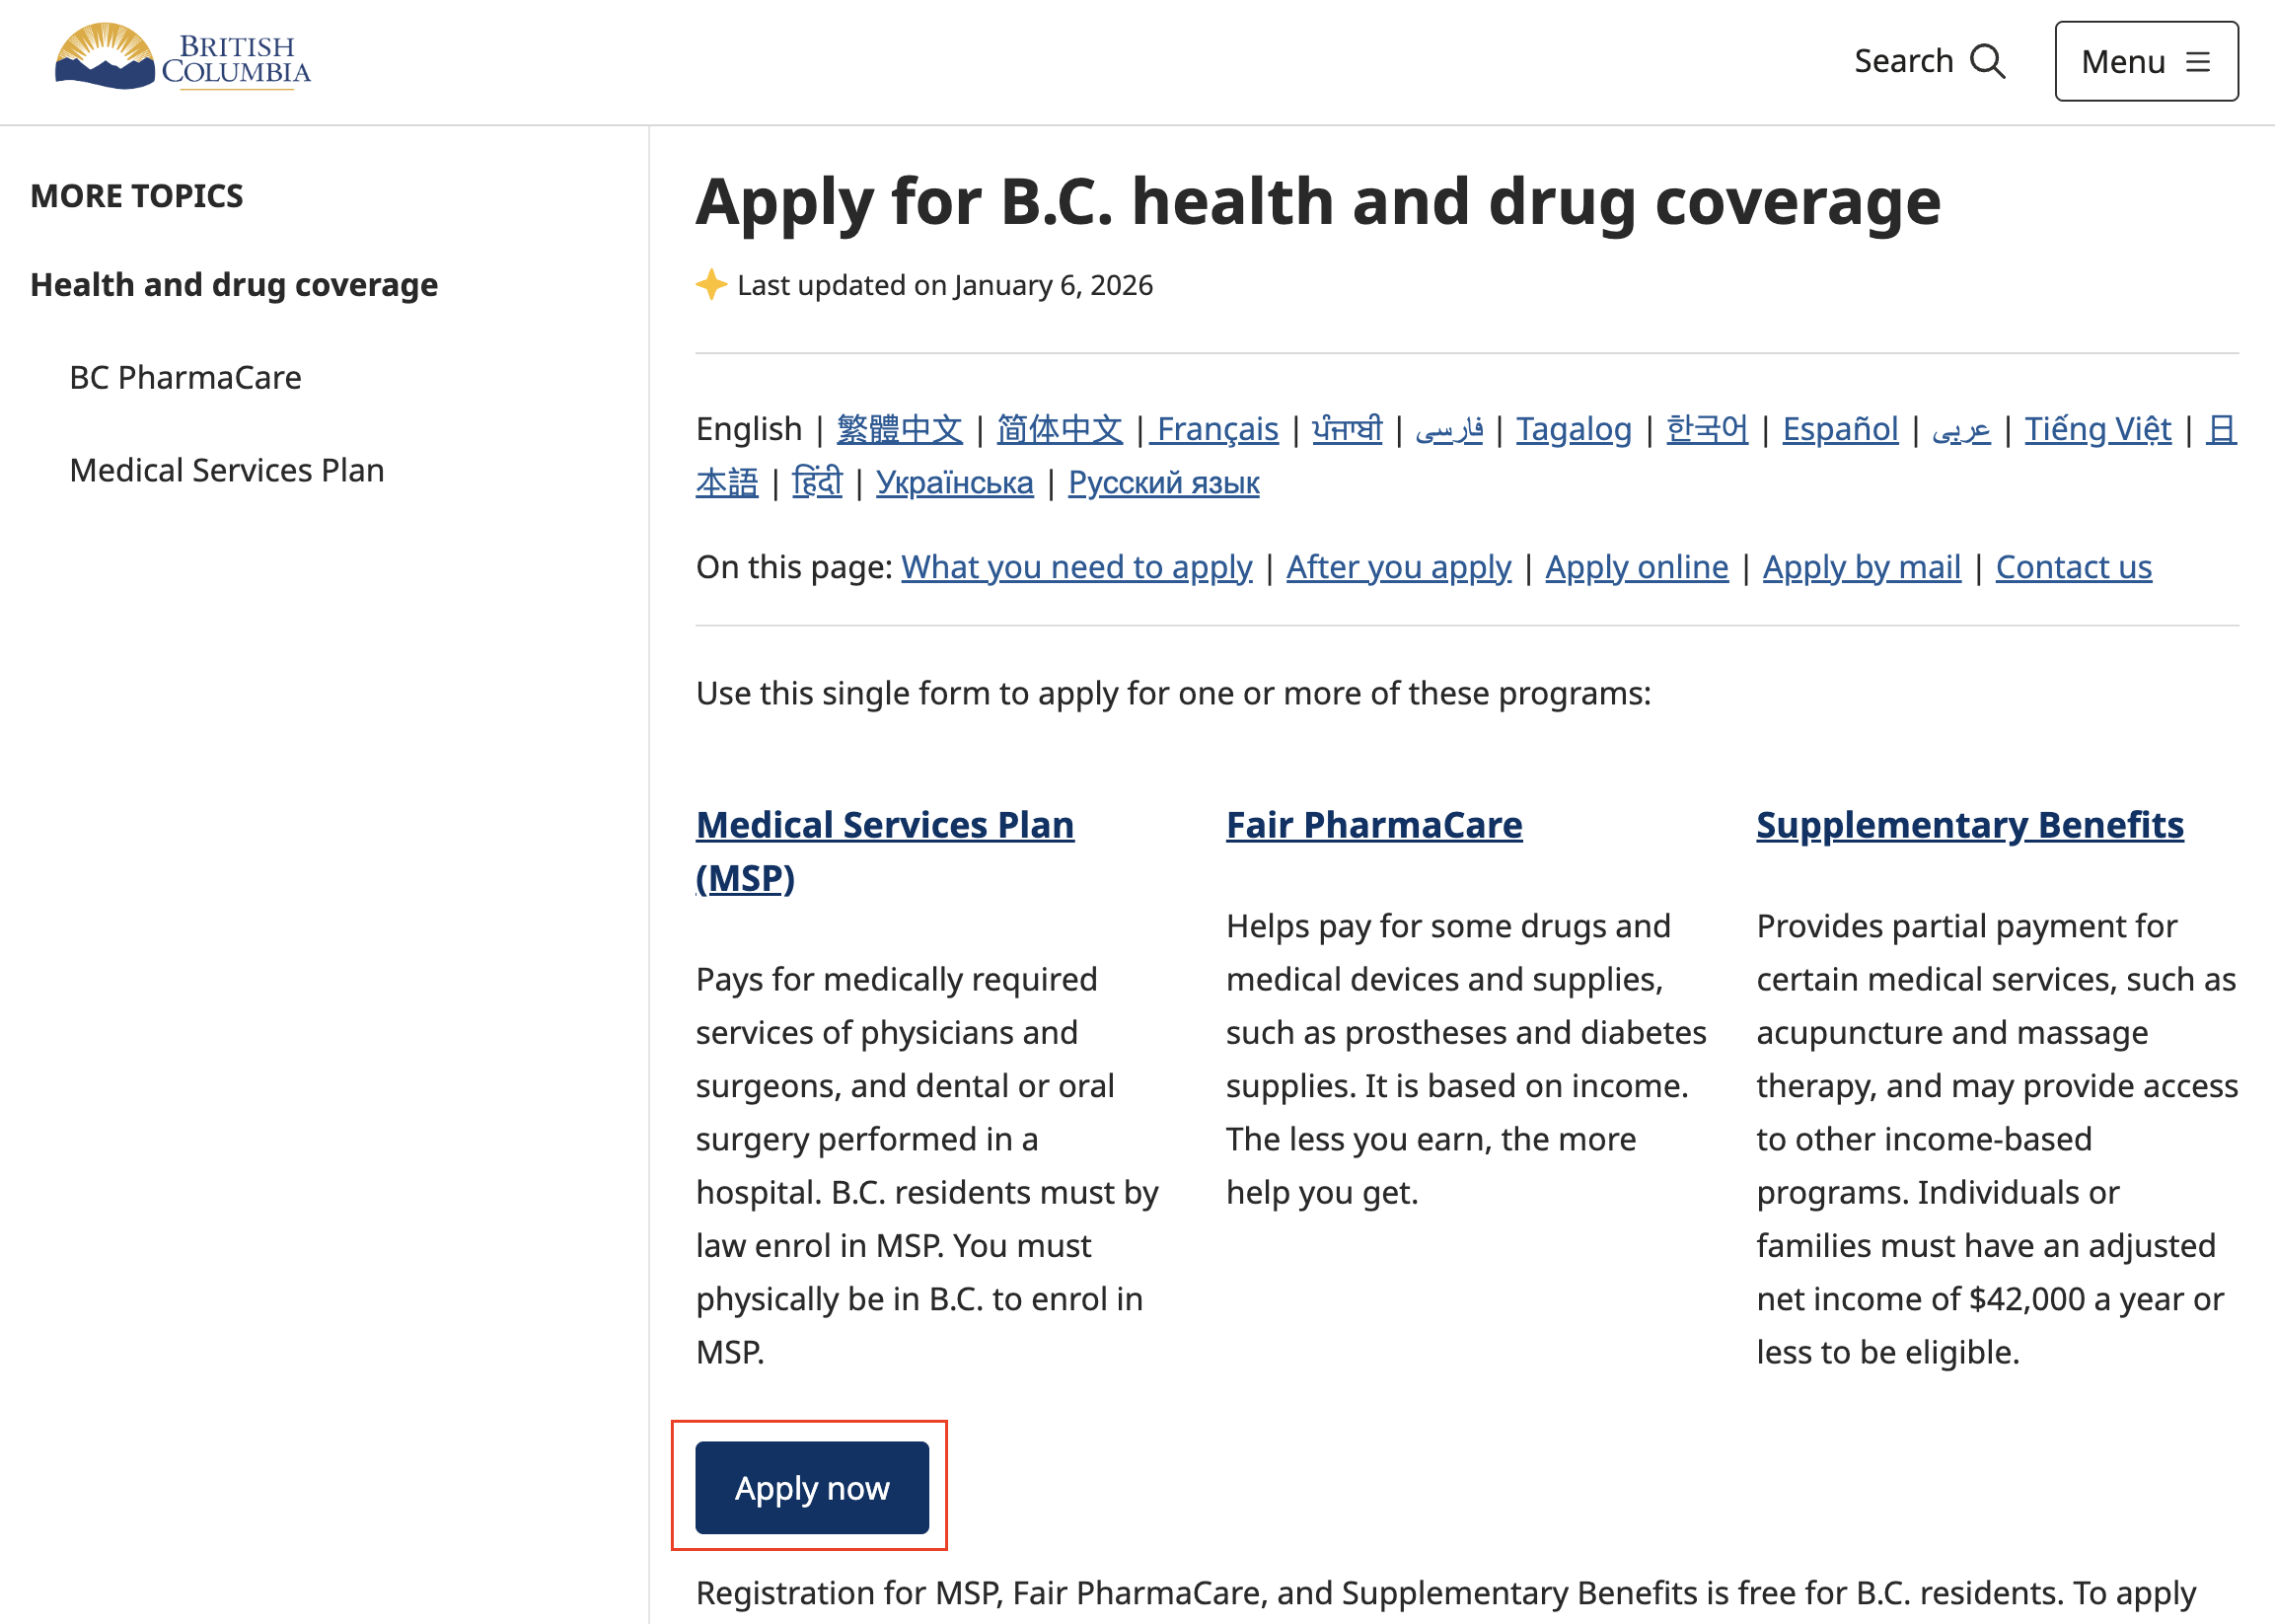
Task: Select BC PharmaCare in sidebar
Action: click(x=185, y=378)
